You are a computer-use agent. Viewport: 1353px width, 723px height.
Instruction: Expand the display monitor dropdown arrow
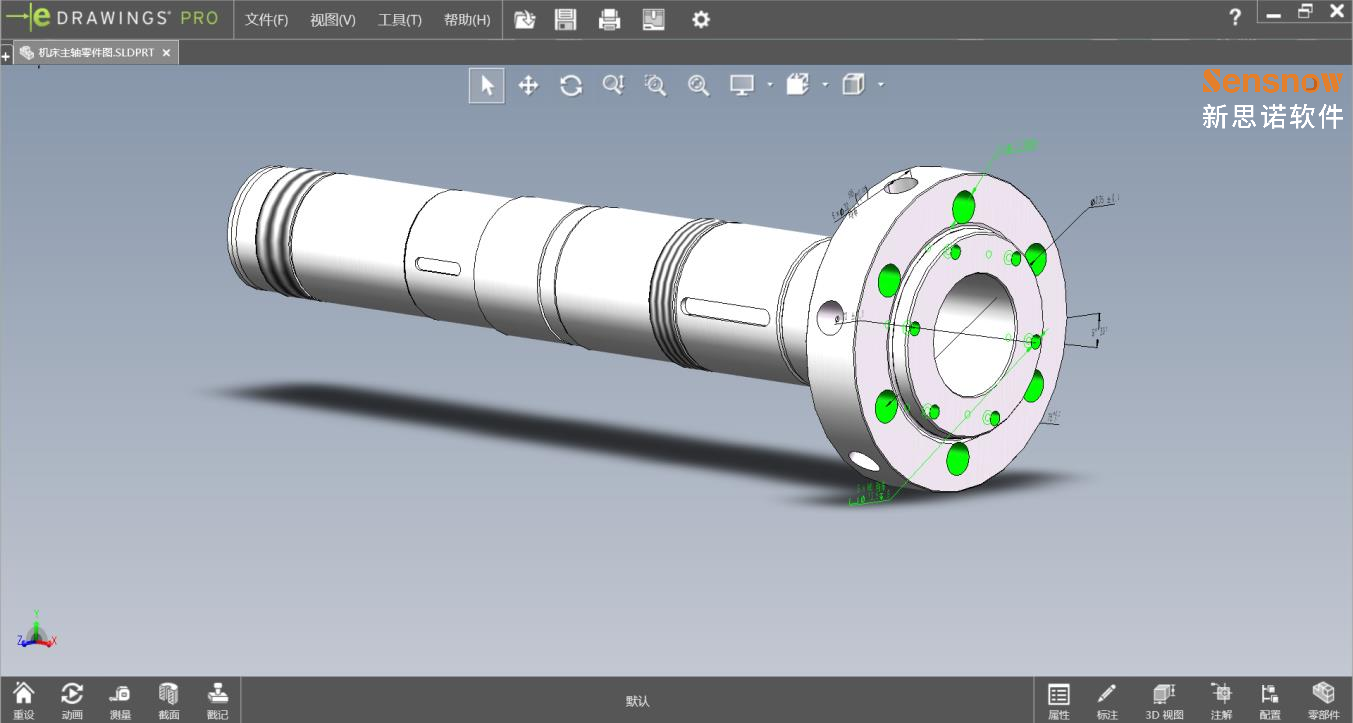tap(769, 85)
